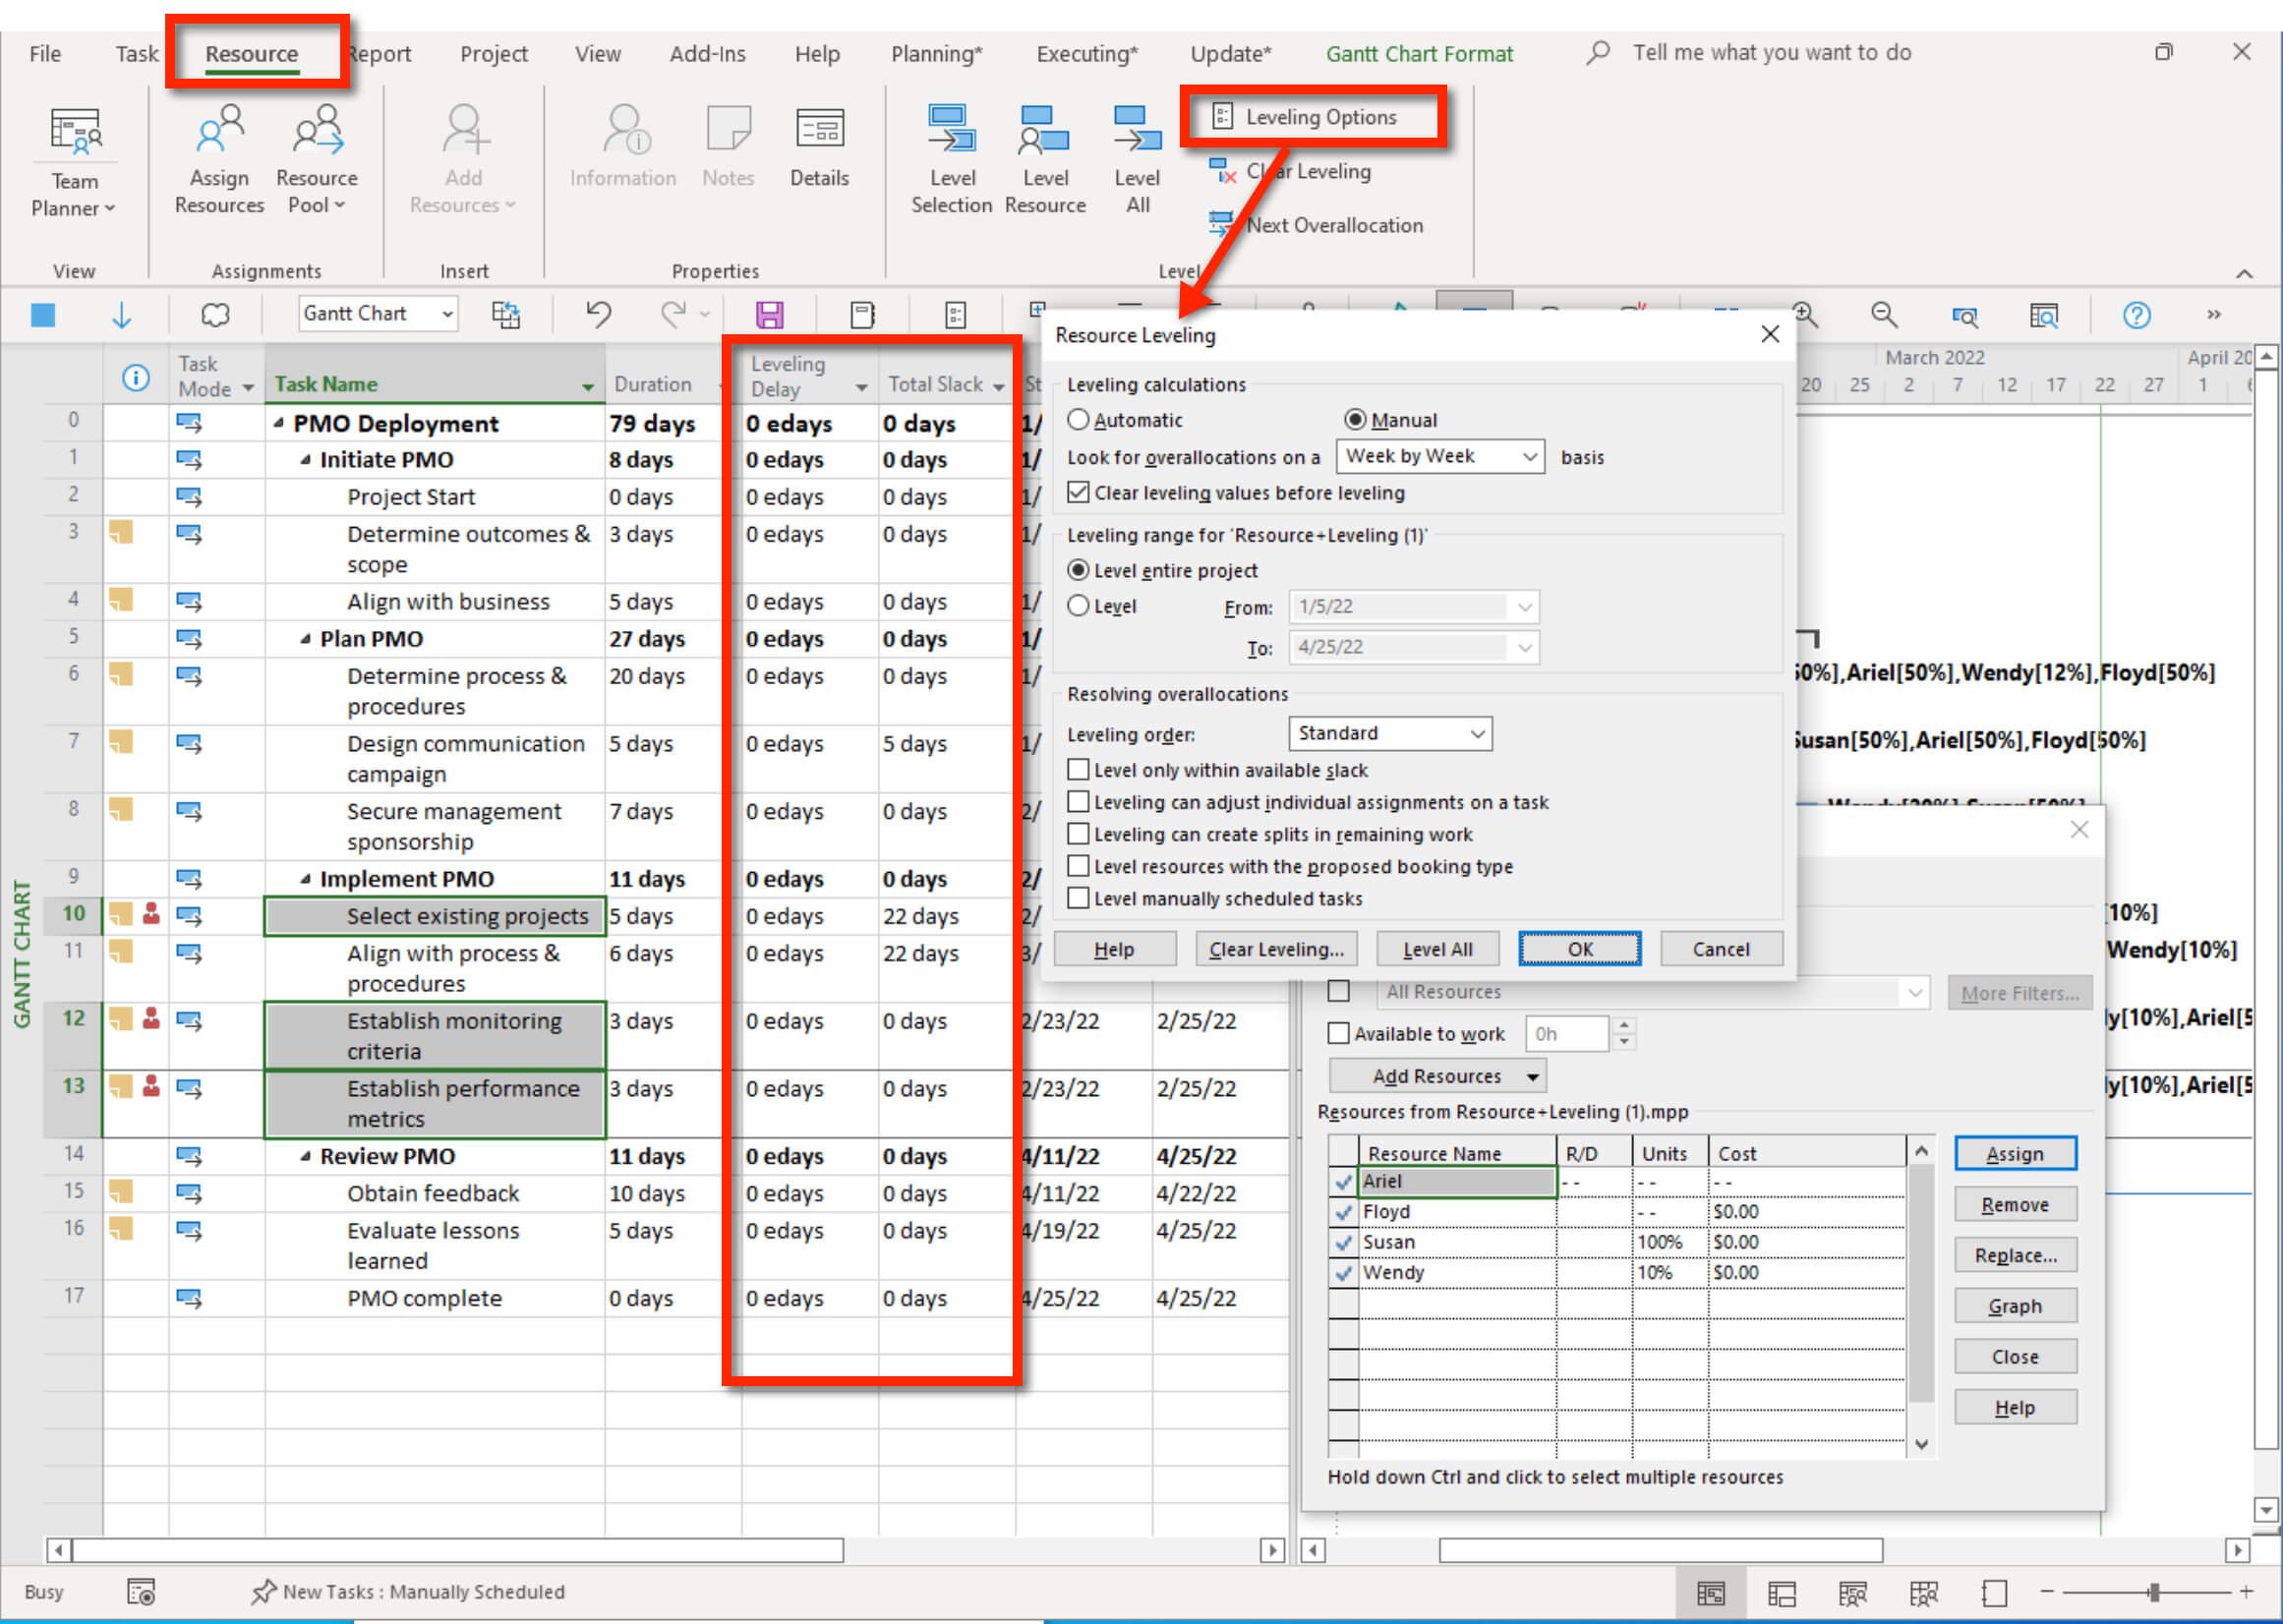Switch to Task Usage view in status bar
The width and height of the screenshot is (2283, 1624).
tap(1782, 1592)
